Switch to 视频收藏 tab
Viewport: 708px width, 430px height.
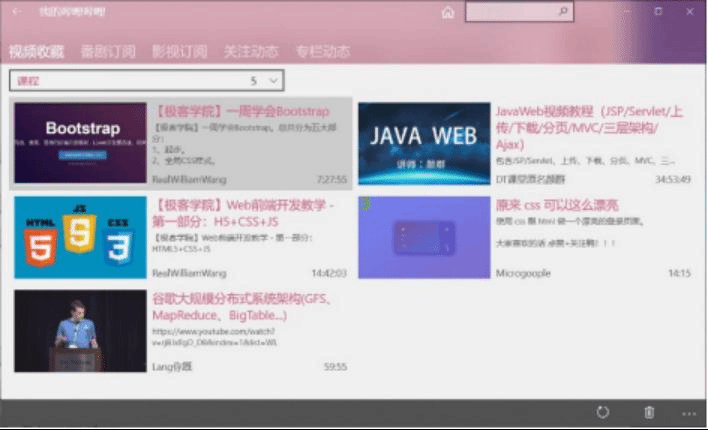[36, 52]
